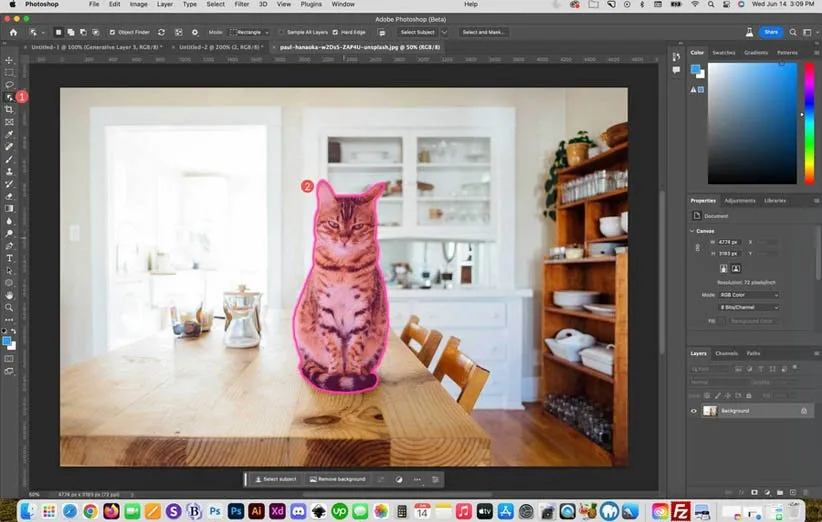Select the Type tool
Screen dimensions: 822x522
tap(9, 258)
